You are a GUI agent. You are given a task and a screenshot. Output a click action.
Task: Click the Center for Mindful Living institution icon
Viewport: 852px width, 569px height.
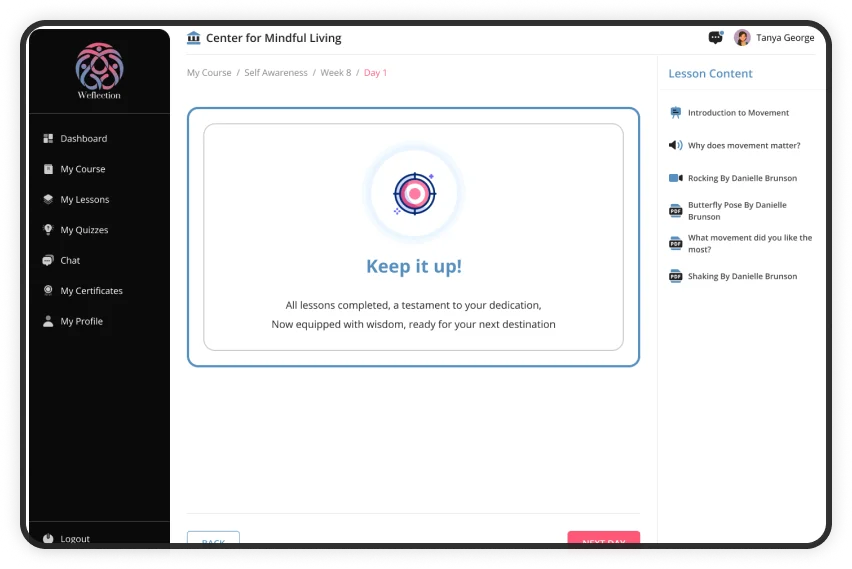(194, 38)
